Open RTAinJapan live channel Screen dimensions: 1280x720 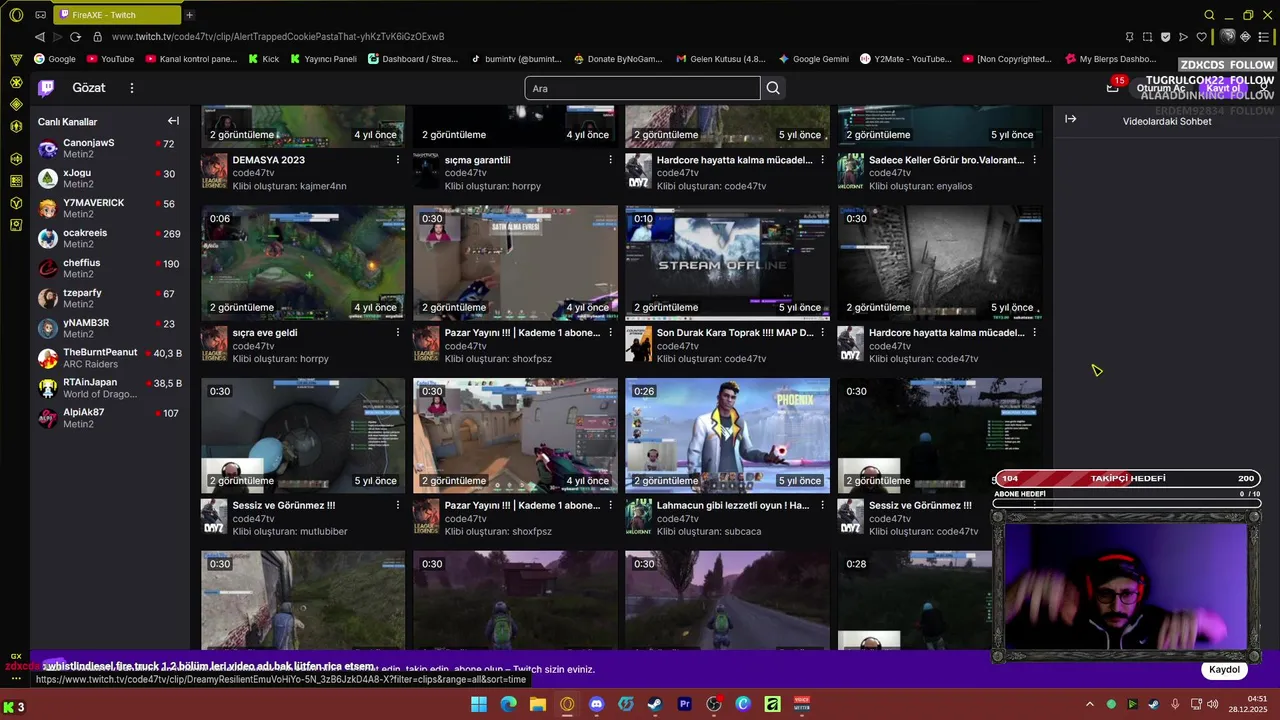pyautogui.click(x=110, y=389)
